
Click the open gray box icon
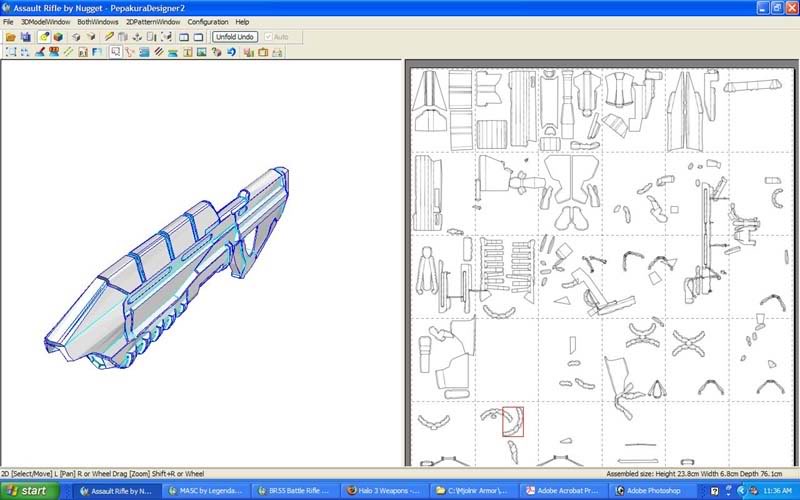(x=91, y=37)
